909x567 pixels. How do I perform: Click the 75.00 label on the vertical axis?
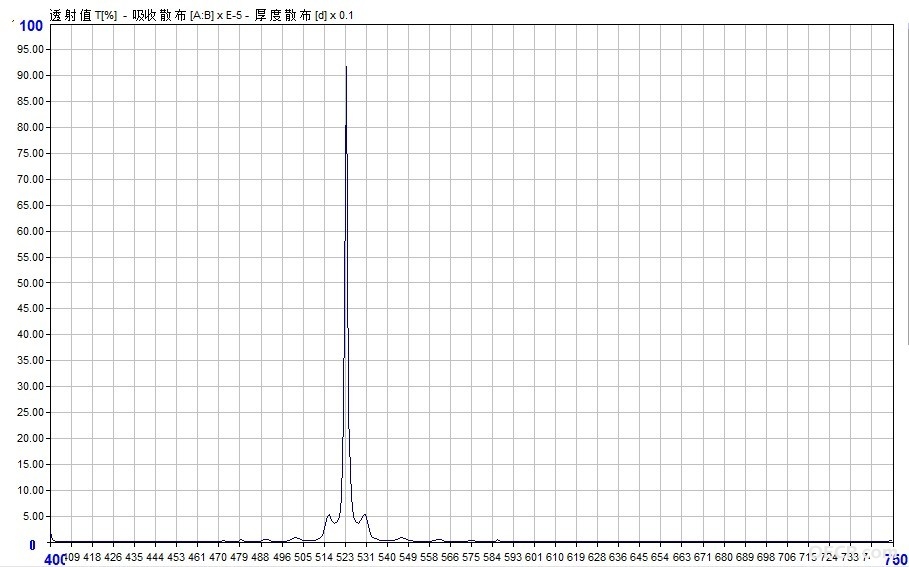coord(31,154)
